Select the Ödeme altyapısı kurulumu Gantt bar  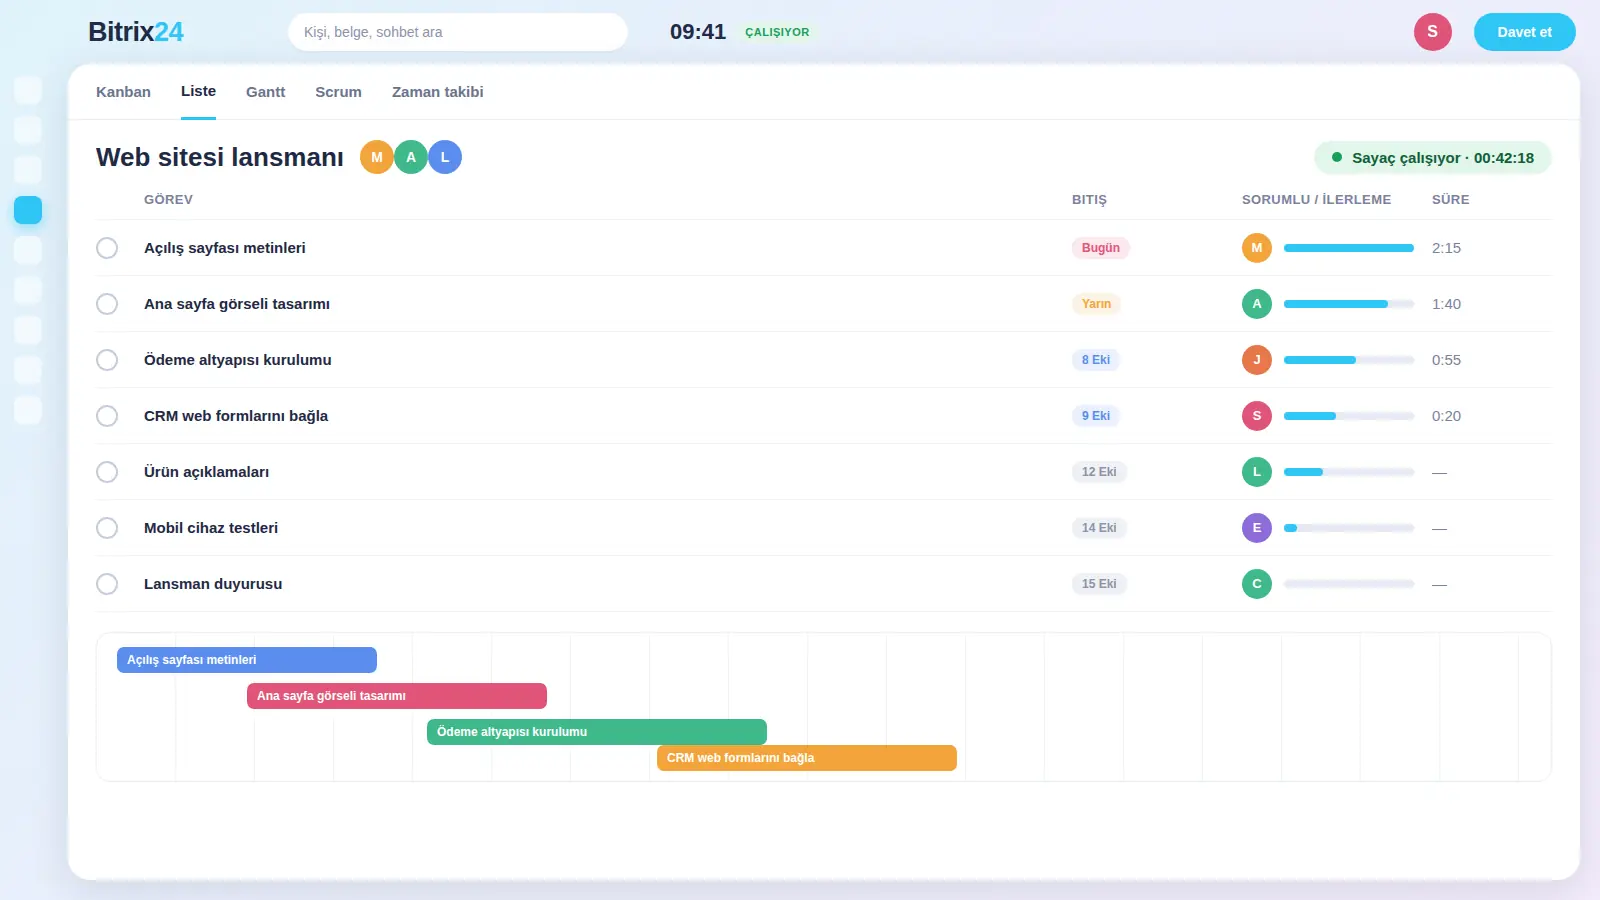[597, 732]
